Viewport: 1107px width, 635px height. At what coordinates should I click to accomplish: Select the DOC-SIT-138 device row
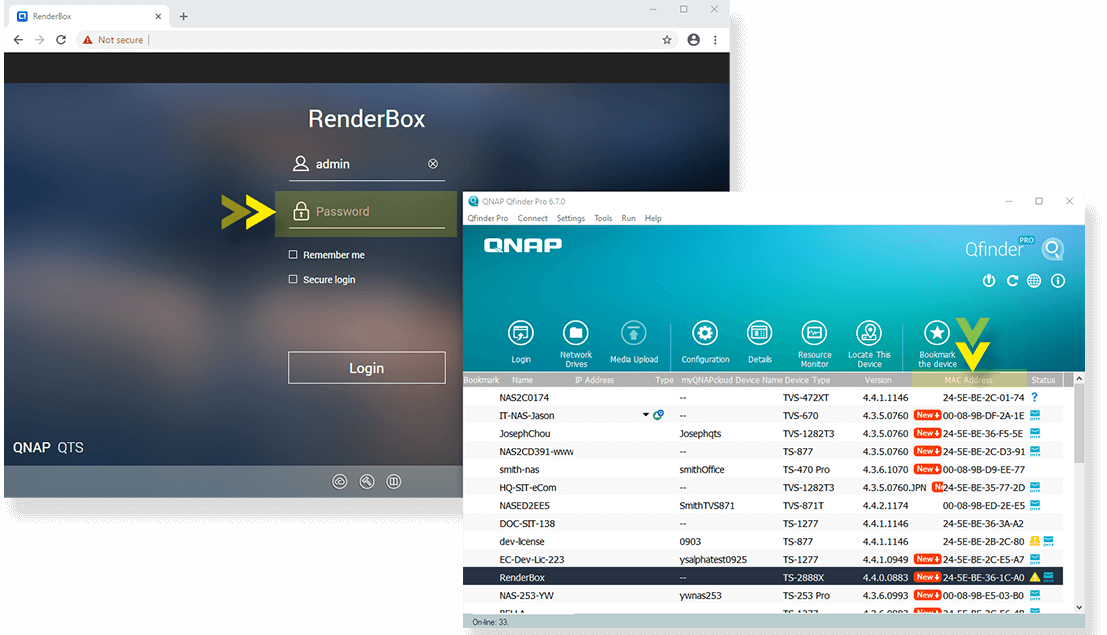point(762,523)
